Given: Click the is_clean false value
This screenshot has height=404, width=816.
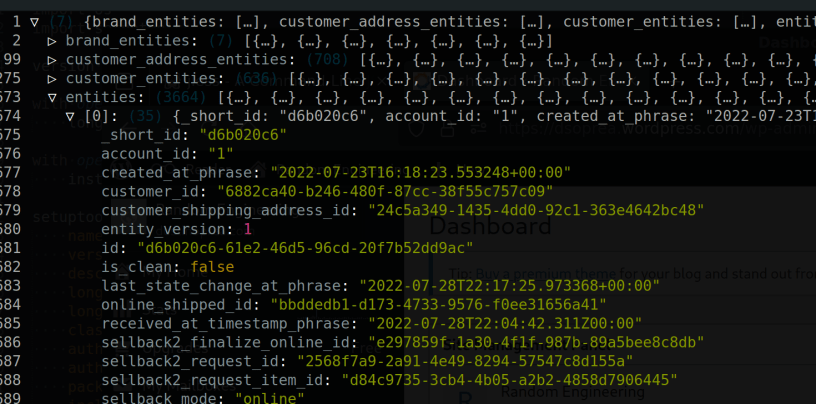Looking at the screenshot, I should [x=211, y=267].
